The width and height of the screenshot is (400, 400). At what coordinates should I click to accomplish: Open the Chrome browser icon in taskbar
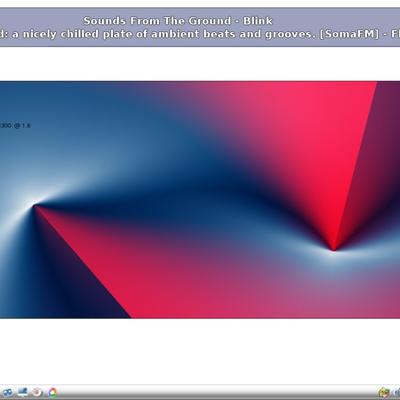point(52,392)
